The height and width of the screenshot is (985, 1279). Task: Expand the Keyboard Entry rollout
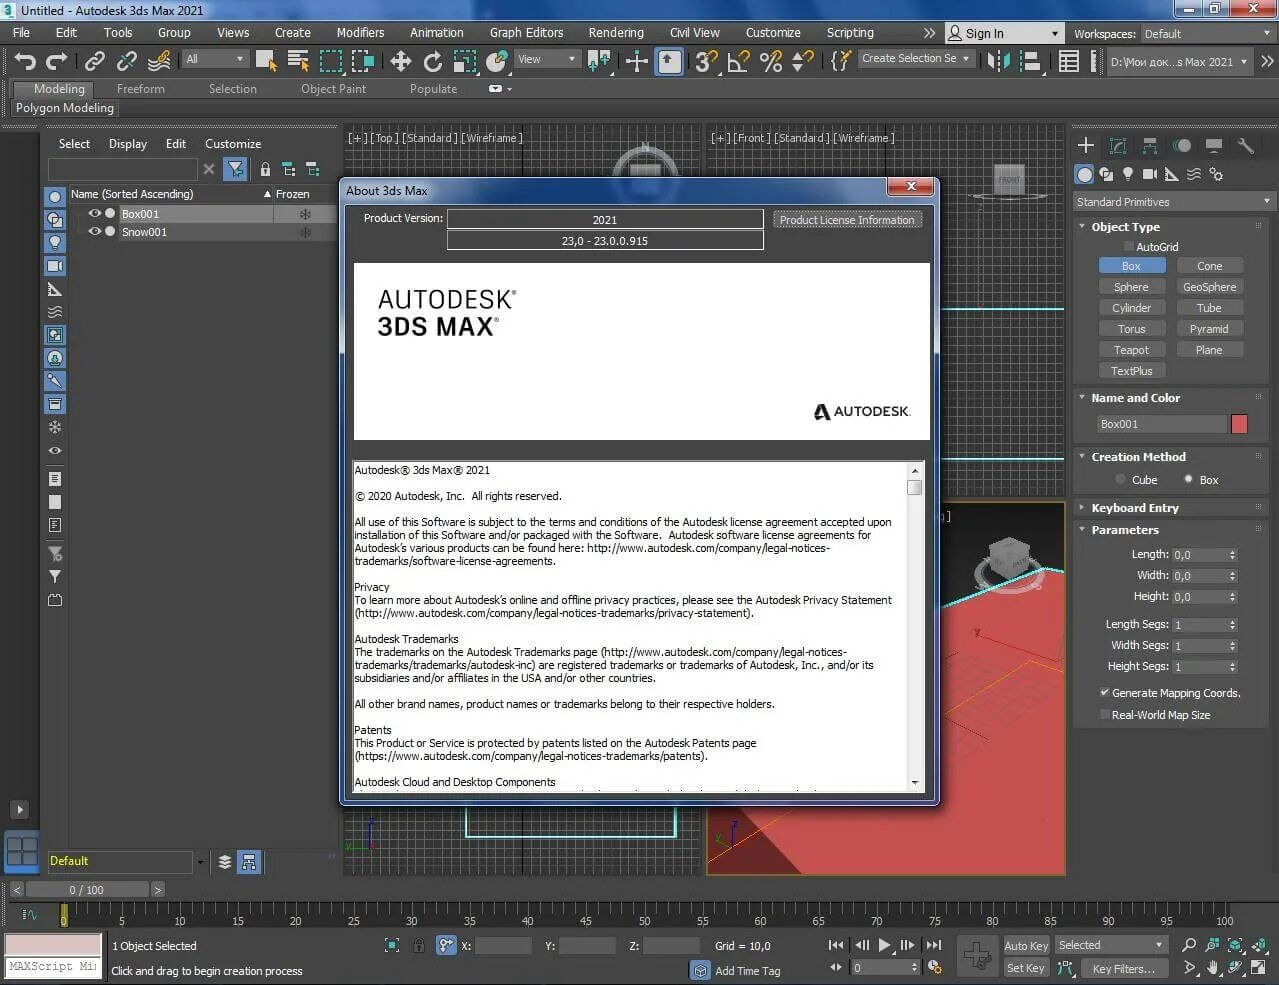click(1134, 507)
